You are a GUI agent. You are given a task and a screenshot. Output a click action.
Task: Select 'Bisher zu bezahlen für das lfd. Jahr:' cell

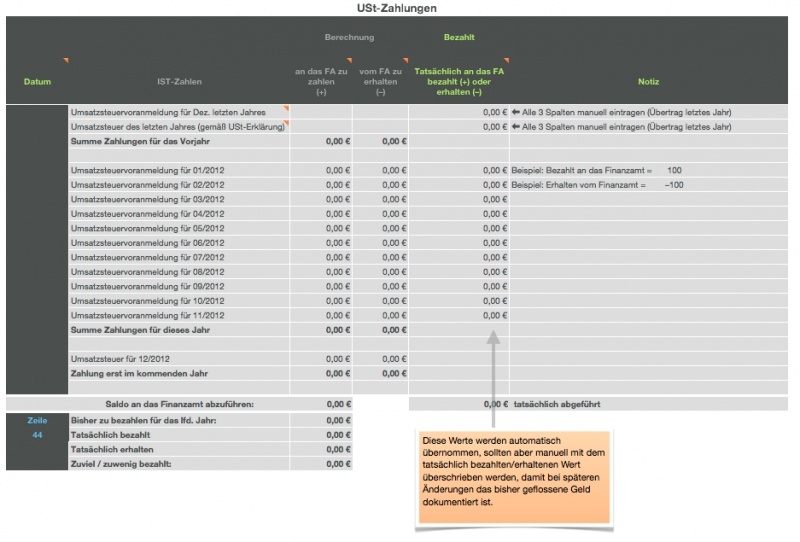click(x=179, y=421)
